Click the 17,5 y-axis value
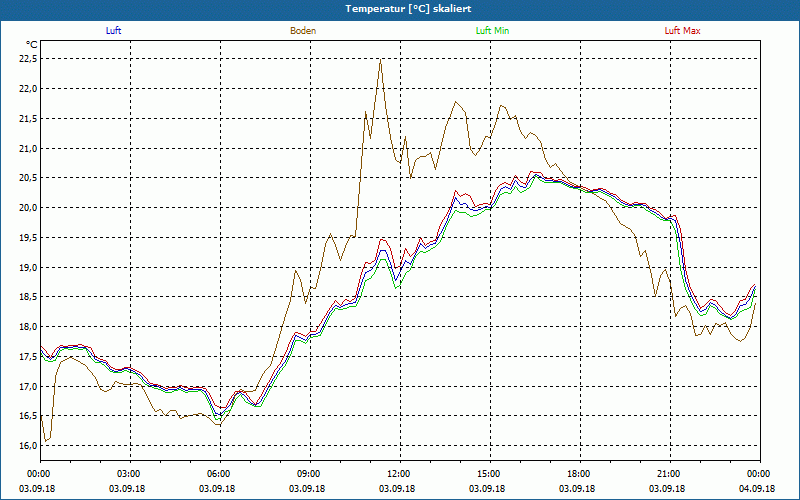The image size is (800, 500). tap(28, 357)
